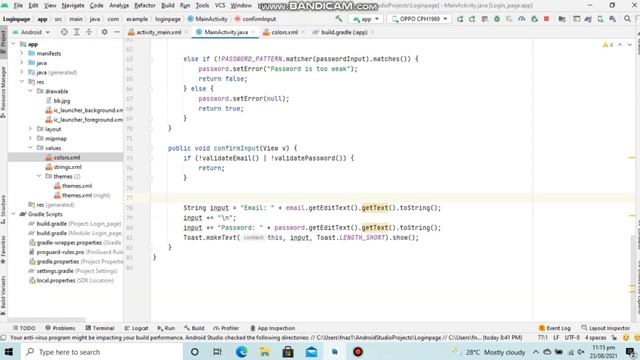Click the Make Project hammer icon
Viewport: 640px width, 360px height.
pyautogui.click(x=338, y=19)
